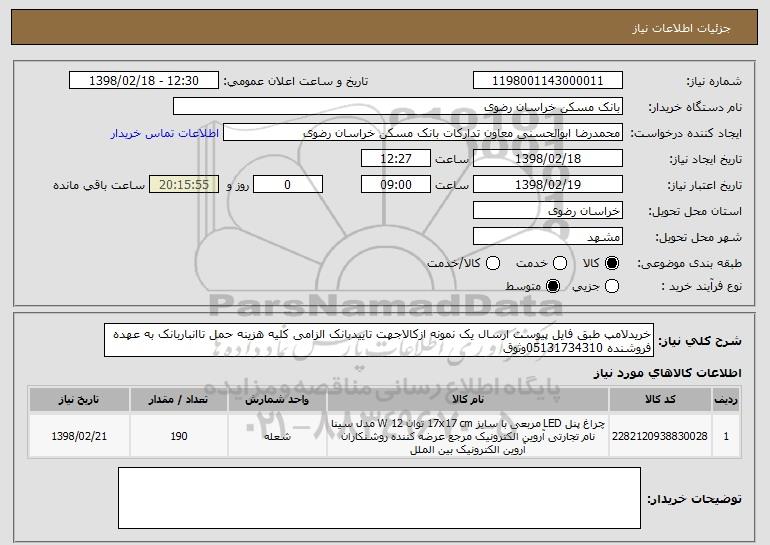Click the validity date field 1398/02/19
The image size is (770, 545).
pos(548,185)
